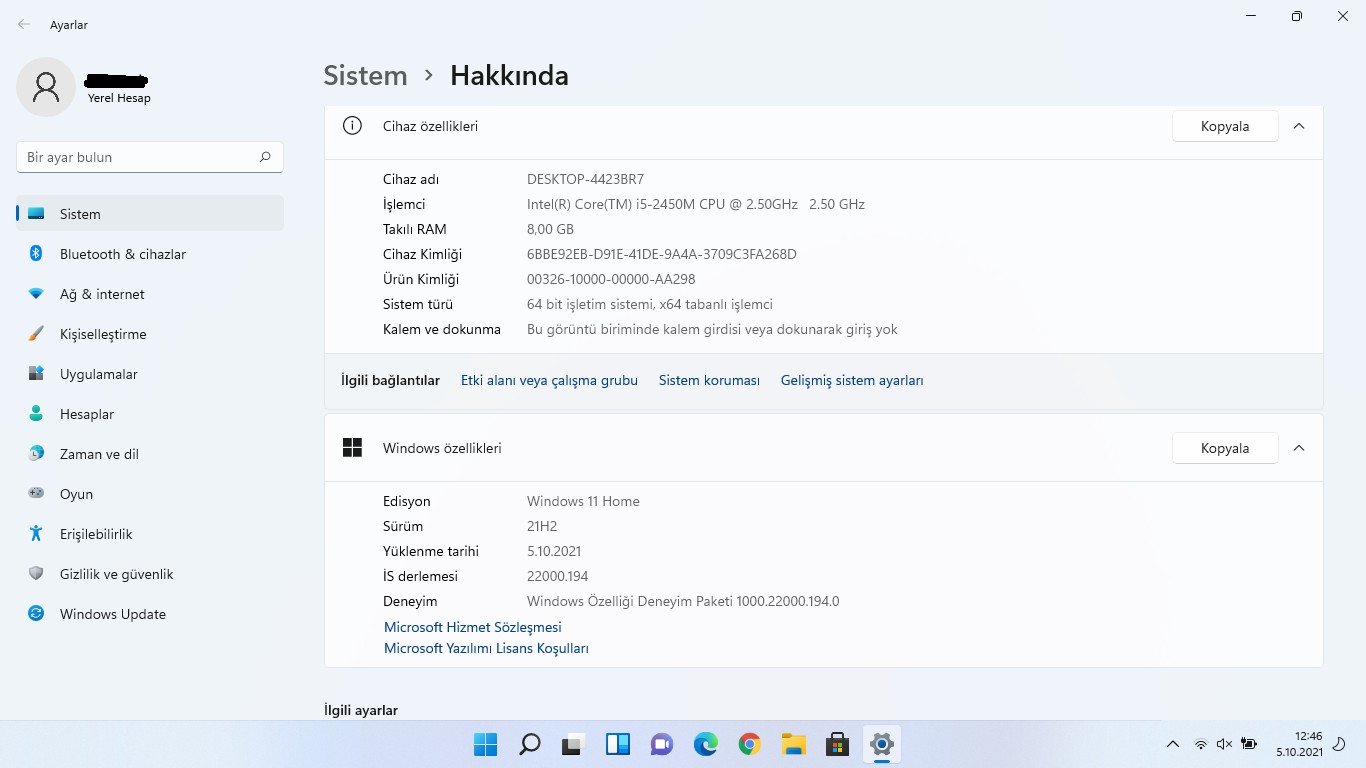
Task: Click the Ürün Kimliği value 00326-10000-00000-AA298
Action: 611,279
